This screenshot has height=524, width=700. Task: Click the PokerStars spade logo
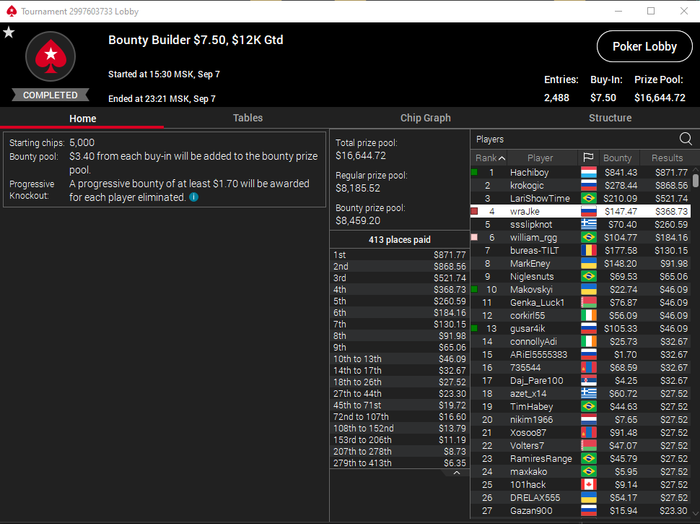pyautogui.click(x=50, y=57)
